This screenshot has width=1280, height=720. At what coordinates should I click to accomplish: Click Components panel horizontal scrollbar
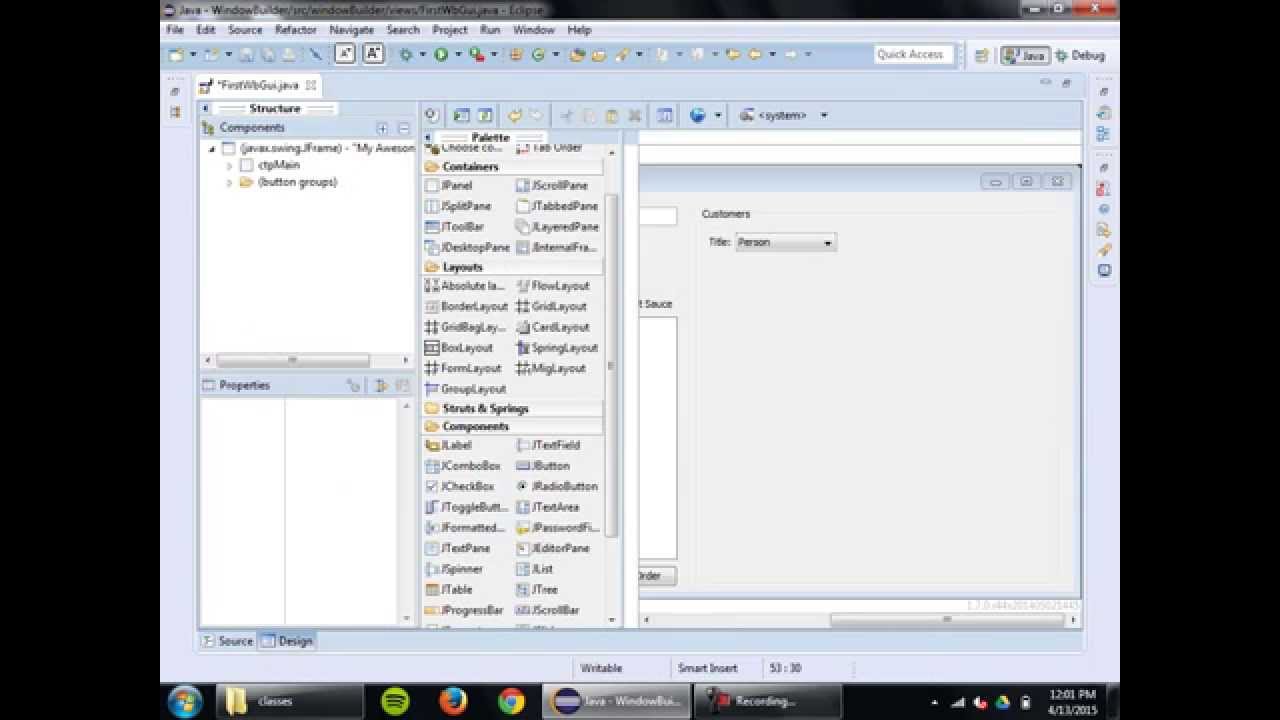pos(292,360)
